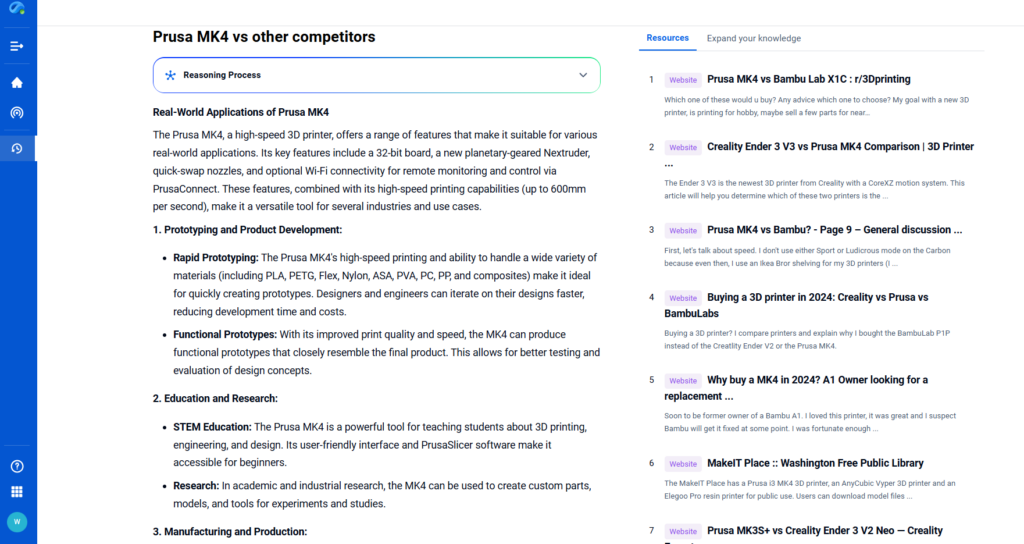Open the apps grid icon
Screen dimensions: 1024x544
17,492
